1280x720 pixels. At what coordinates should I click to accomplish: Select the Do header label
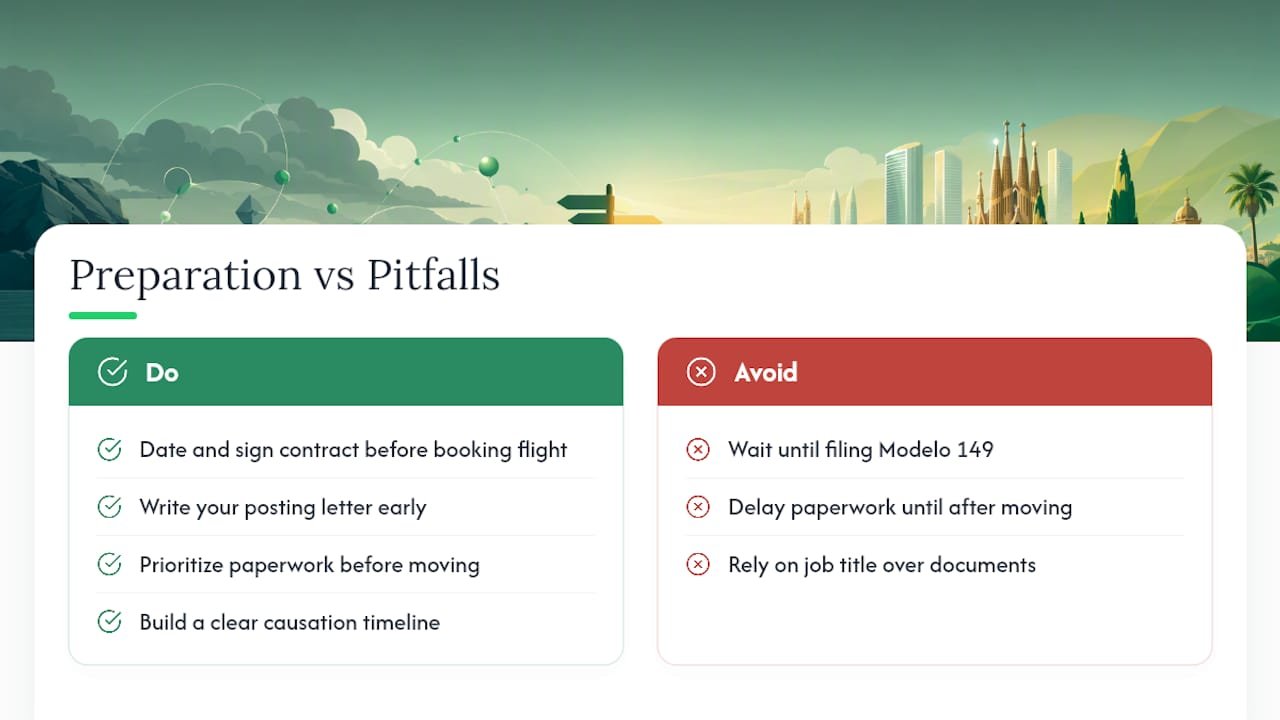pyautogui.click(x=162, y=373)
